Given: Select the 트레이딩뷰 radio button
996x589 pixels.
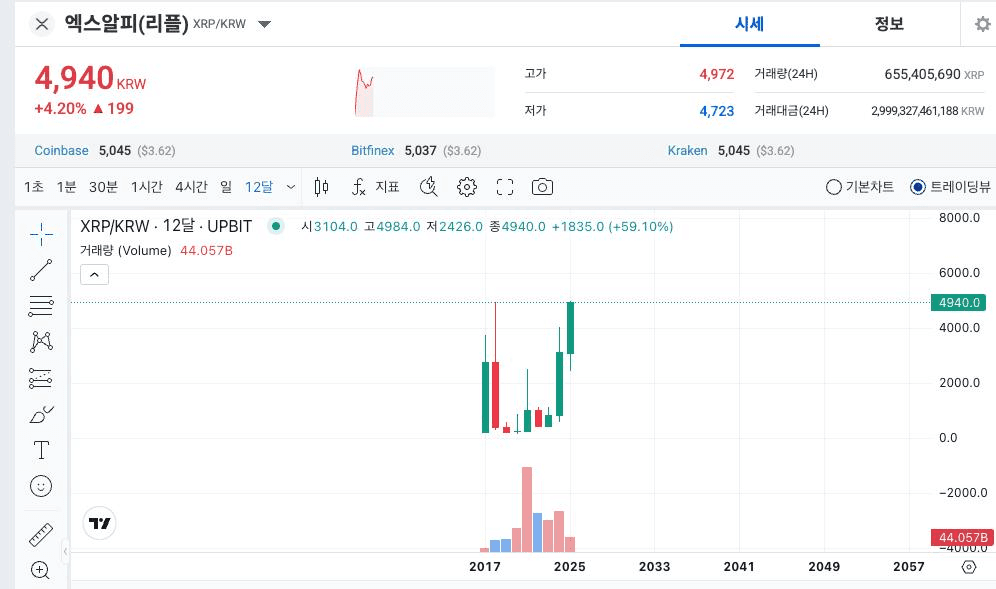Looking at the screenshot, I should coord(917,187).
